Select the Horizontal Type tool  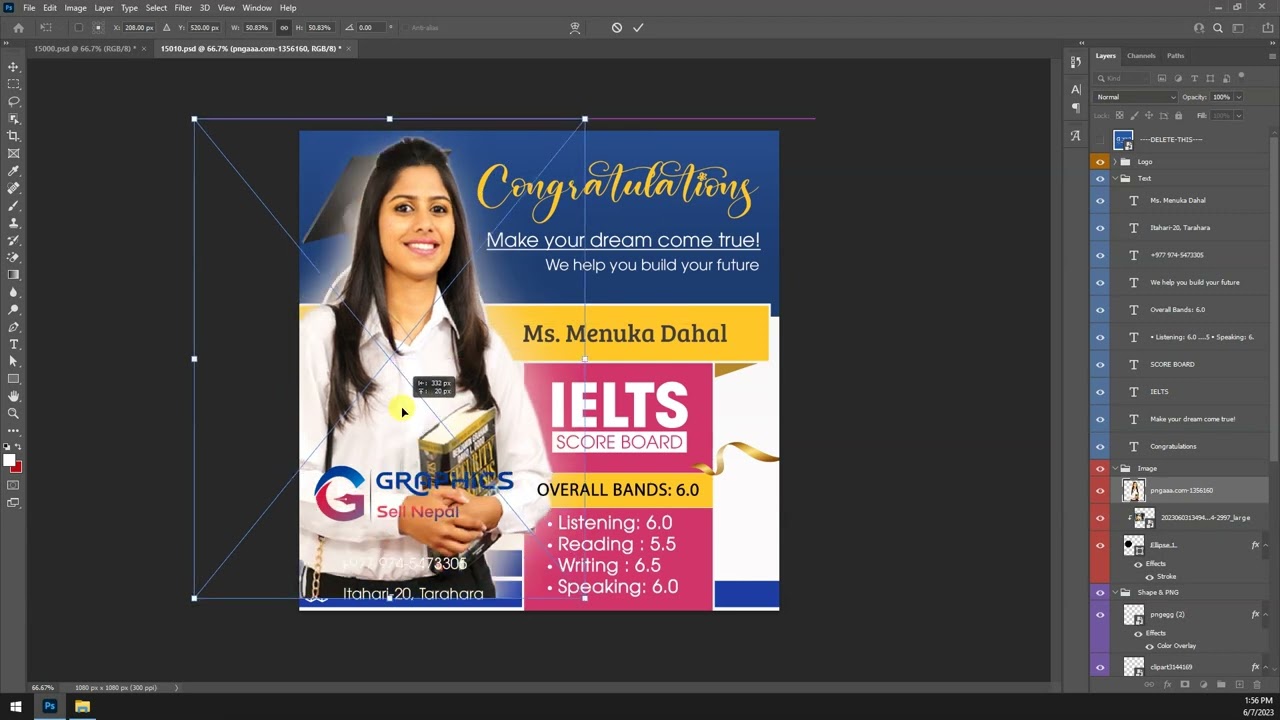pyautogui.click(x=13, y=344)
